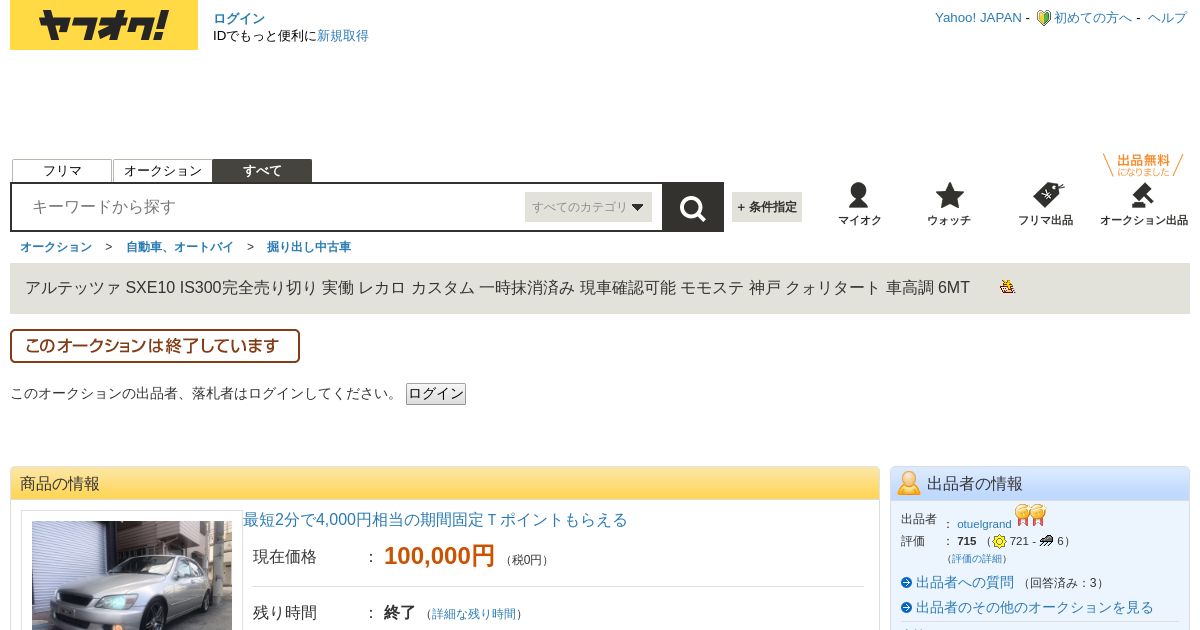Open seller otuelgrand profile link
Viewport: 1200px width, 630px height.
[984, 524]
